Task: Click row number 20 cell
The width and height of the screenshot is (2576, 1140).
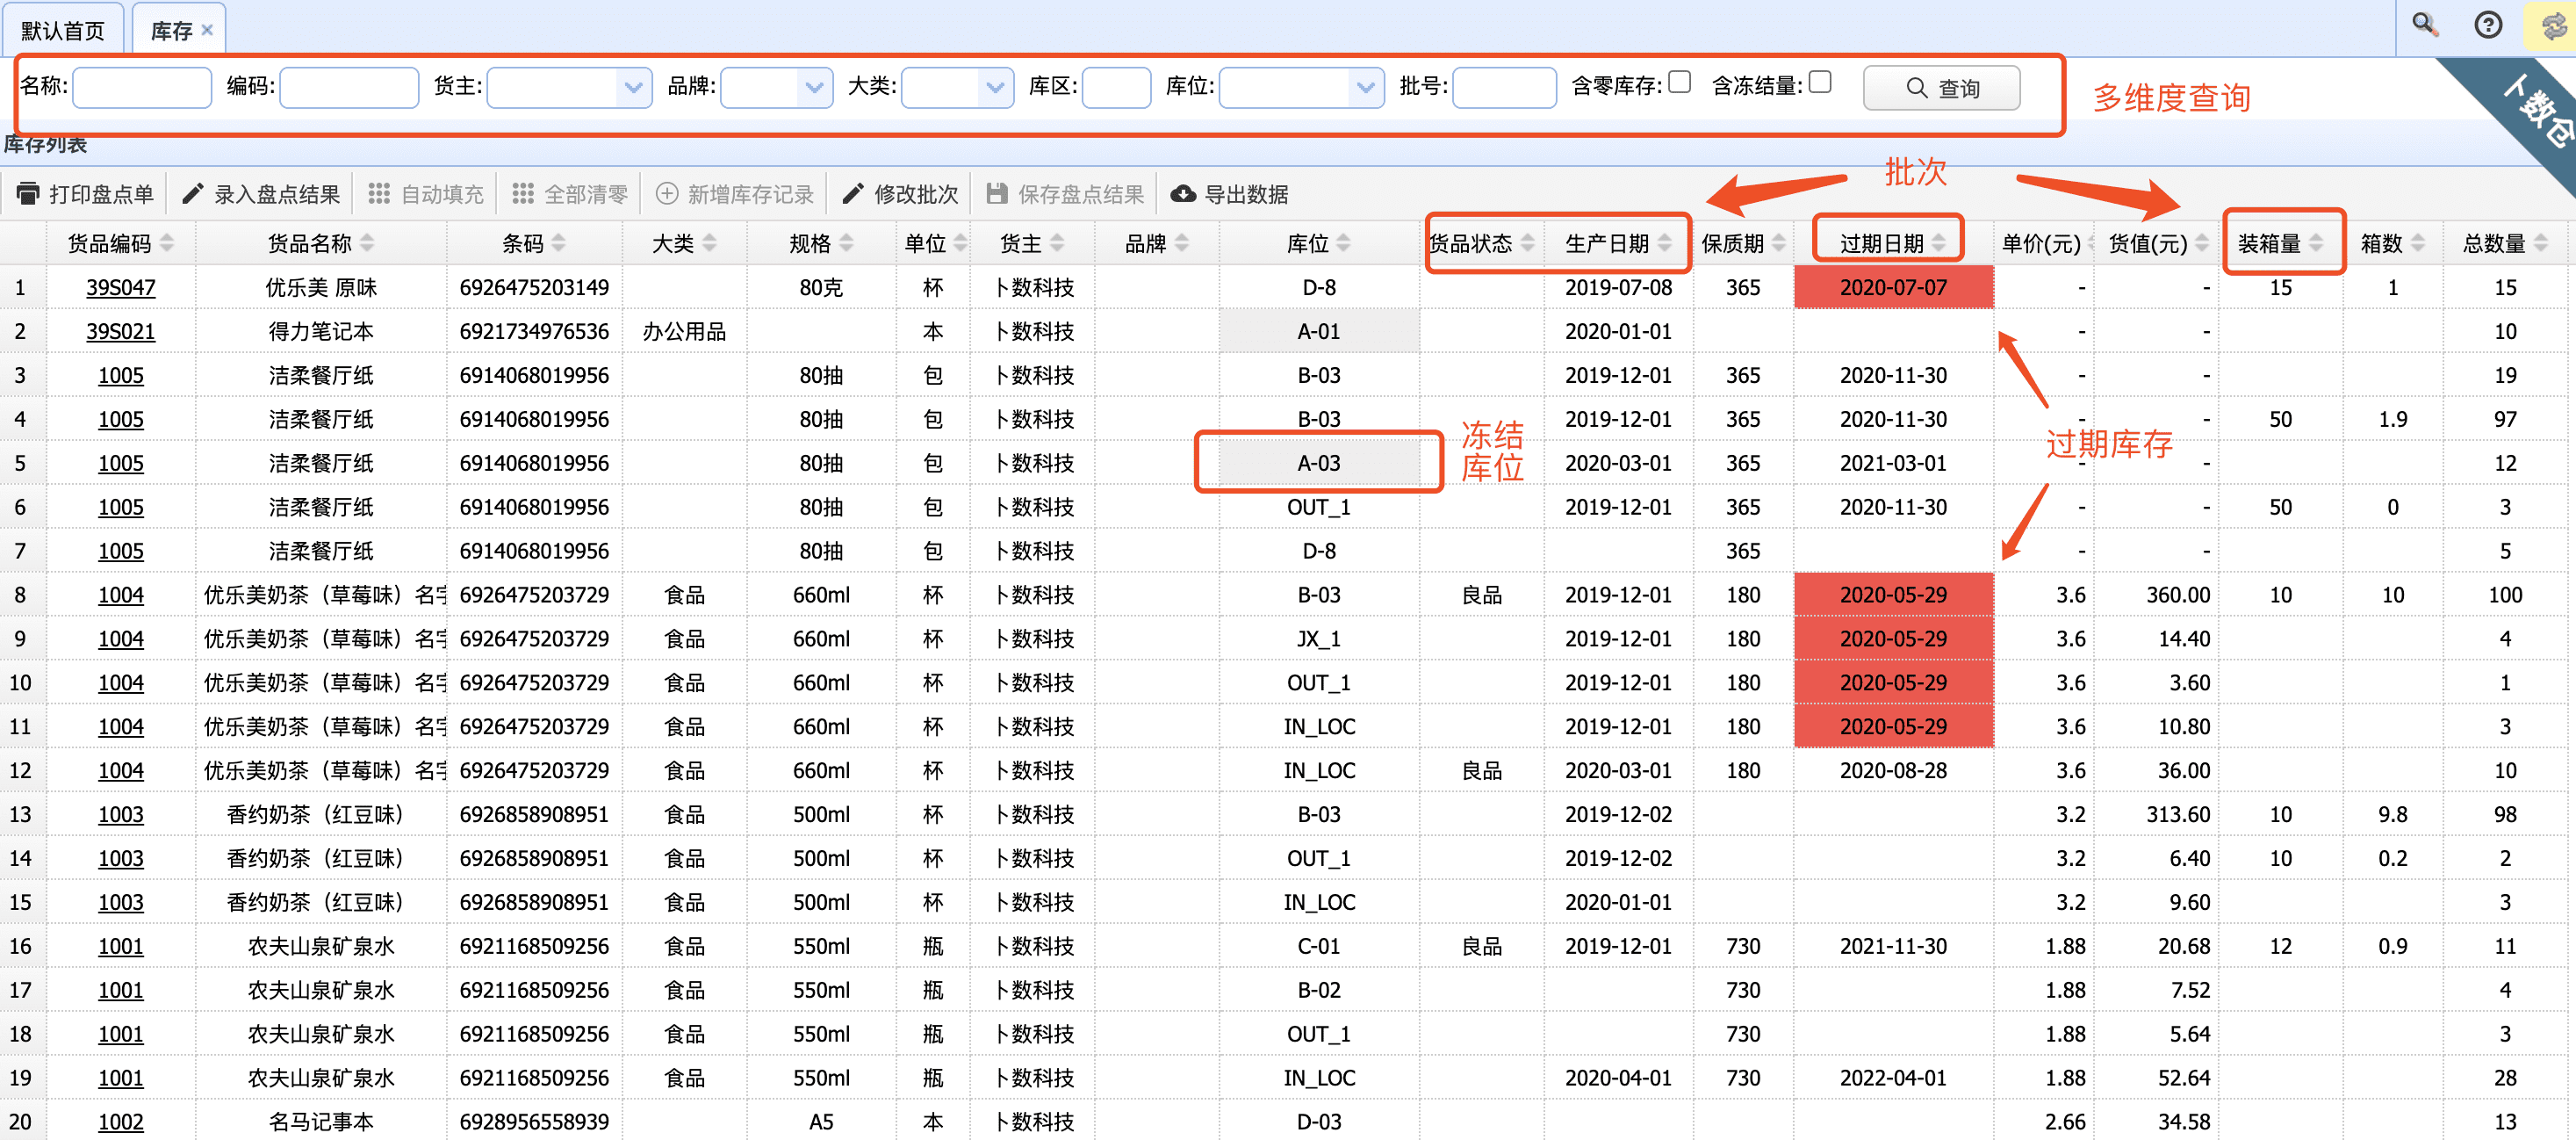Action: tap(21, 1122)
